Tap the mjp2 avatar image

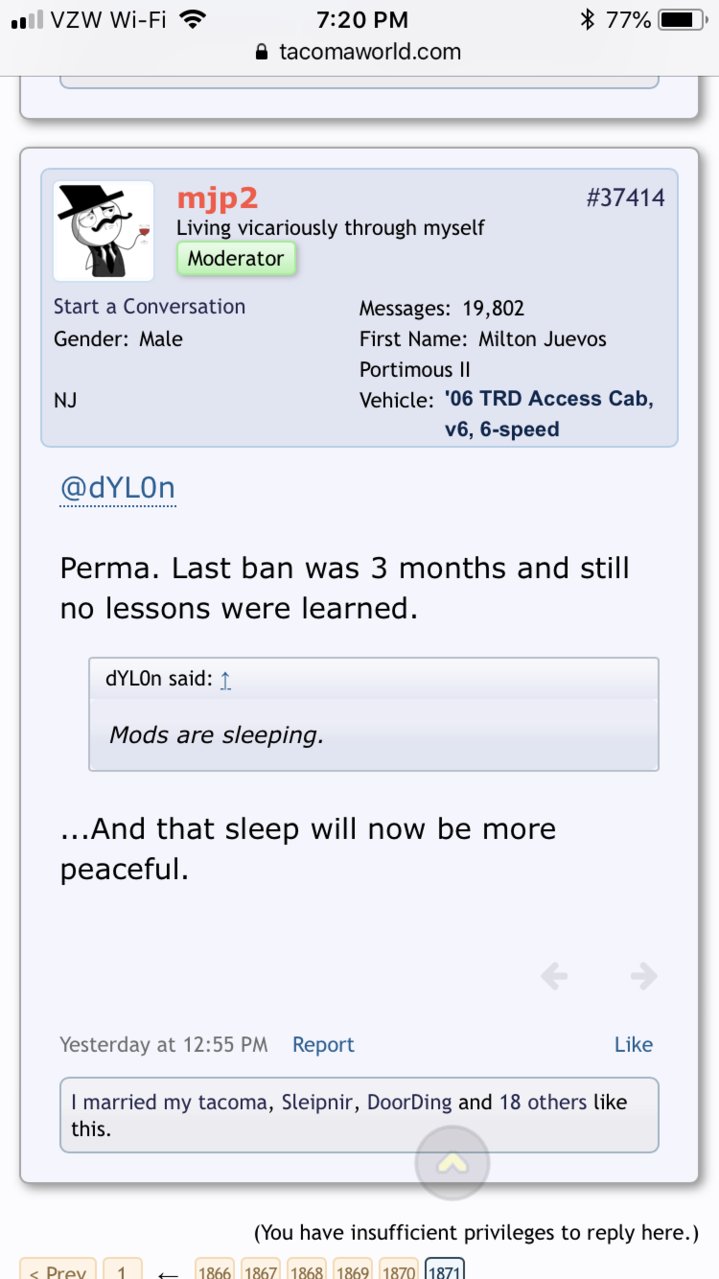(x=103, y=231)
